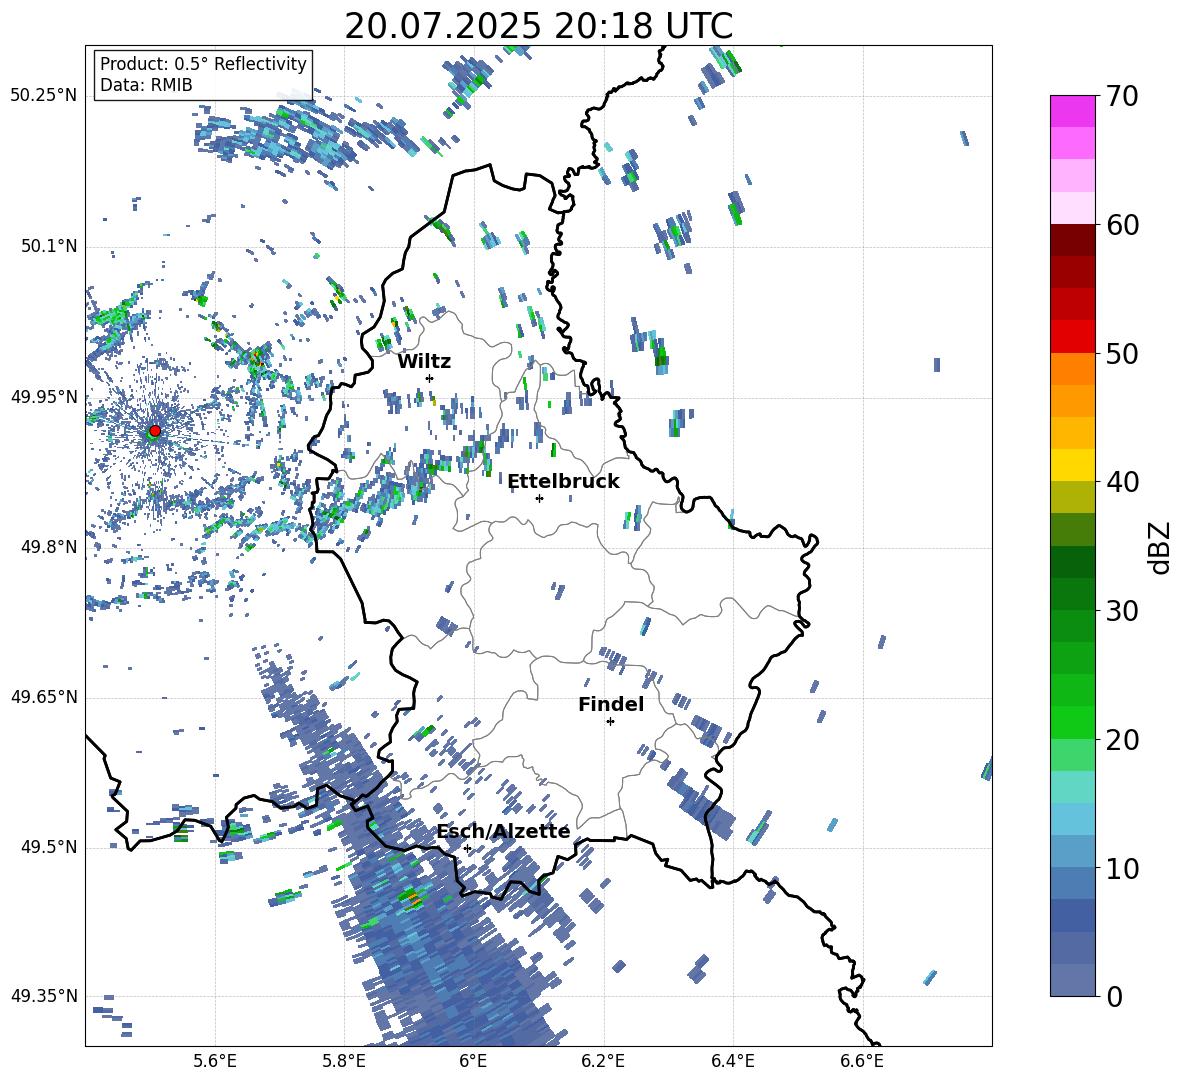Click the colorbar tick label 50
Viewport: 1184px width, 1081px height.
click(1122, 353)
